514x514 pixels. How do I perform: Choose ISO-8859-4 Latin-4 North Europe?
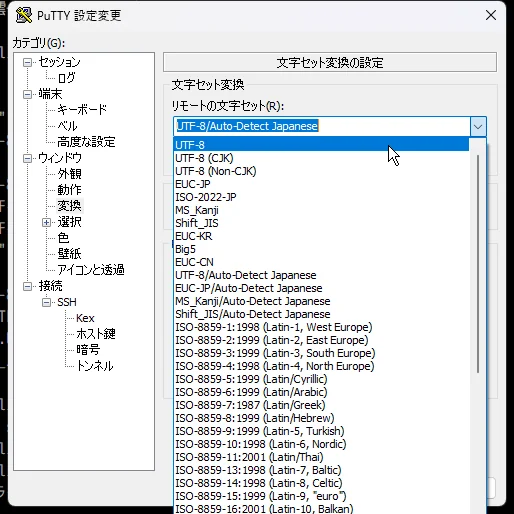pyautogui.click(x=321, y=366)
